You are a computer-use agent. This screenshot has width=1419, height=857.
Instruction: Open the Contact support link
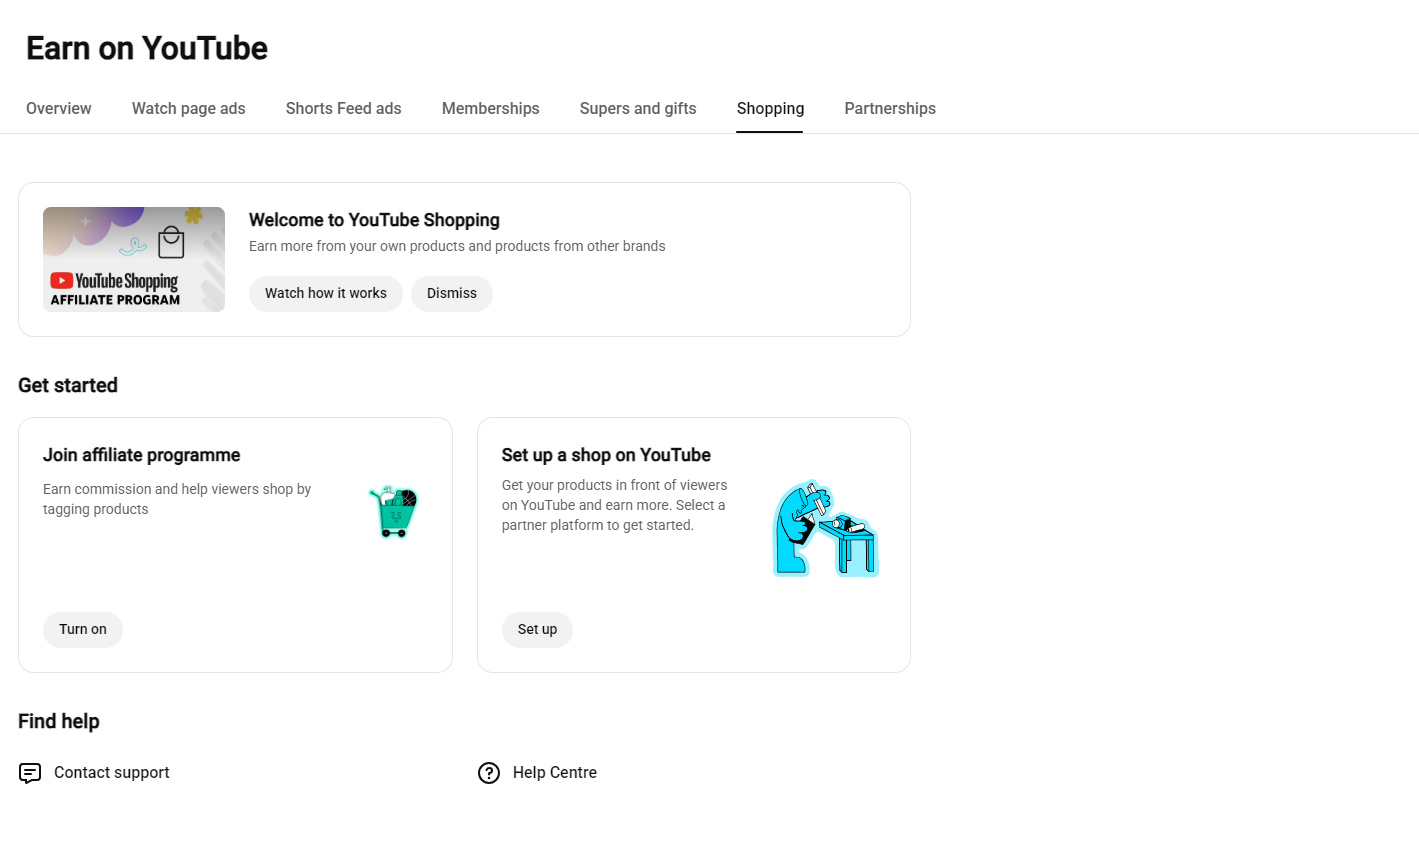tap(112, 772)
